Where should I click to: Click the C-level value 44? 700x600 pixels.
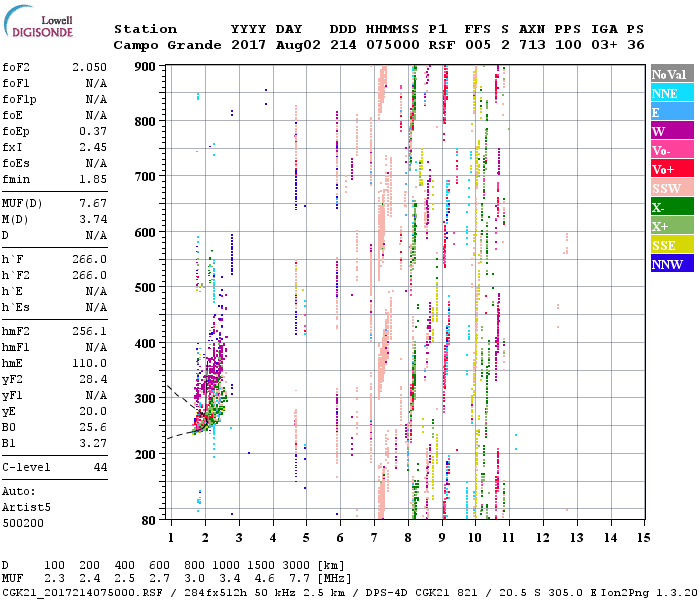tap(100, 467)
